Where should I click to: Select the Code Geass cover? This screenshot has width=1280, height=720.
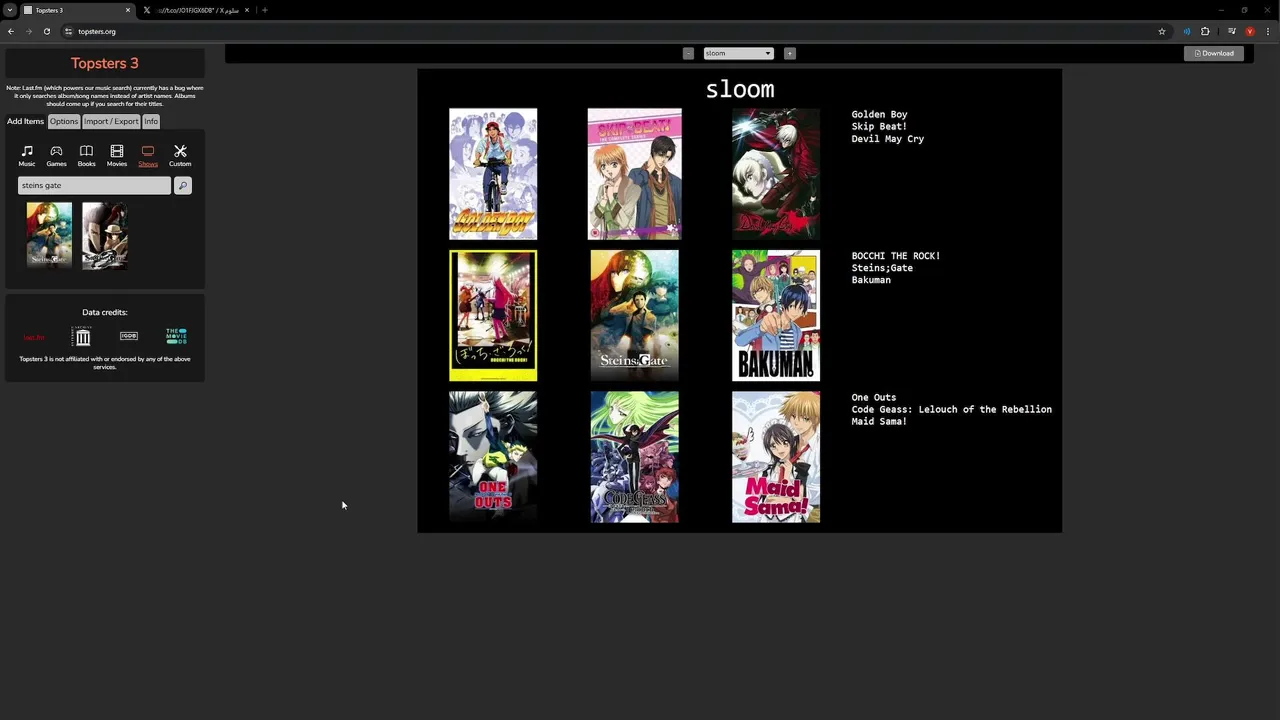click(x=634, y=457)
